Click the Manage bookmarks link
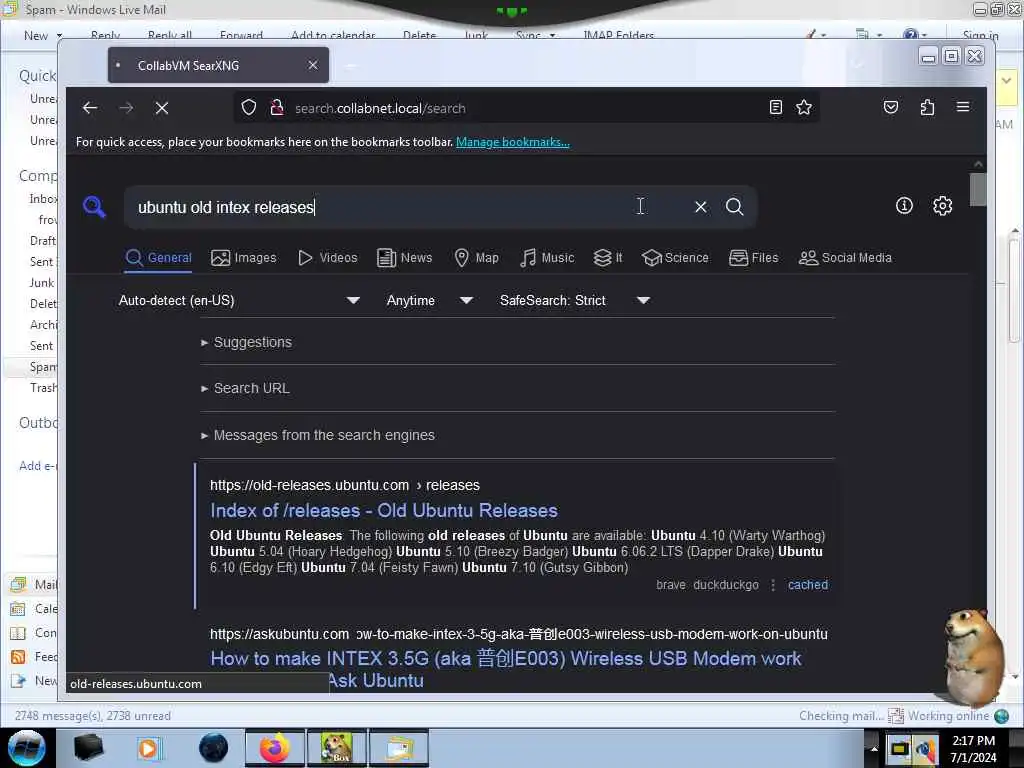Image resolution: width=1024 pixels, height=768 pixels. click(x=513, y=142)
